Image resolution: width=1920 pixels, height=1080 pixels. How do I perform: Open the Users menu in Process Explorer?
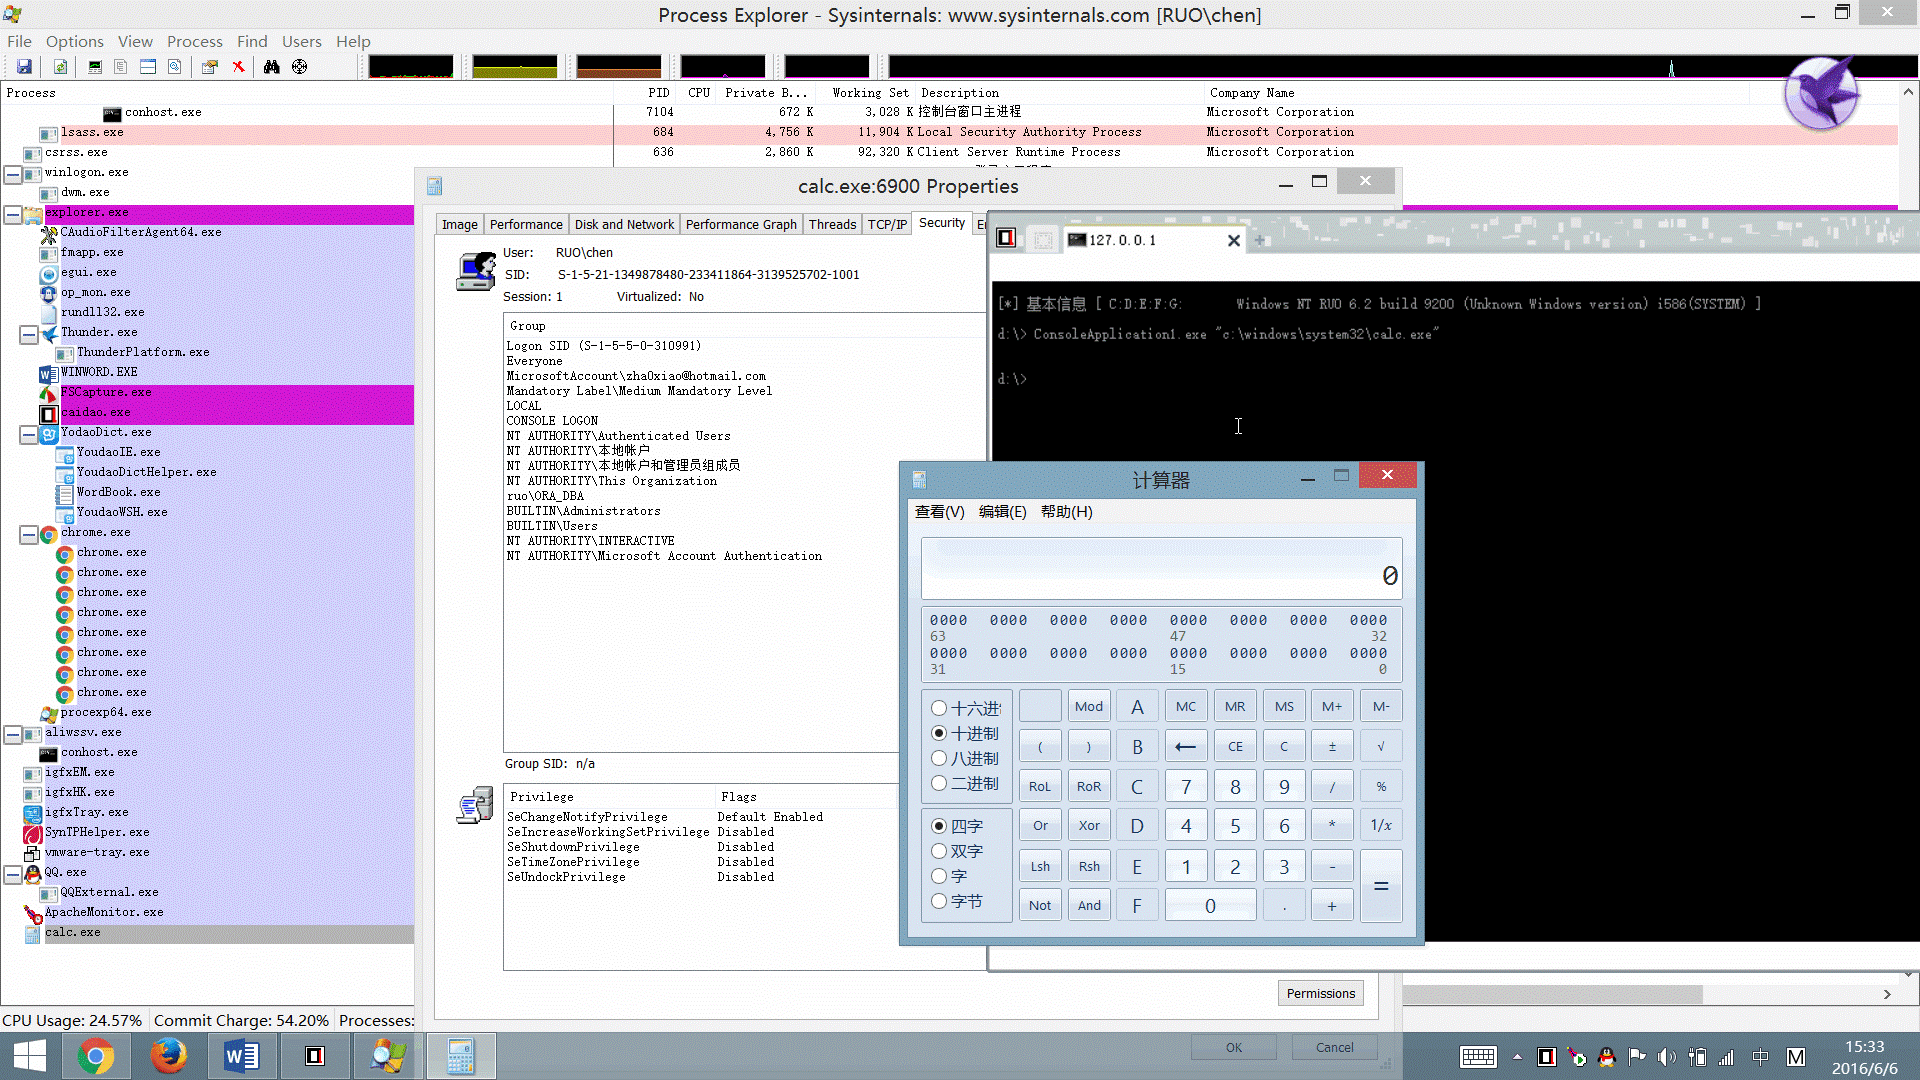(x=301, y=41)
